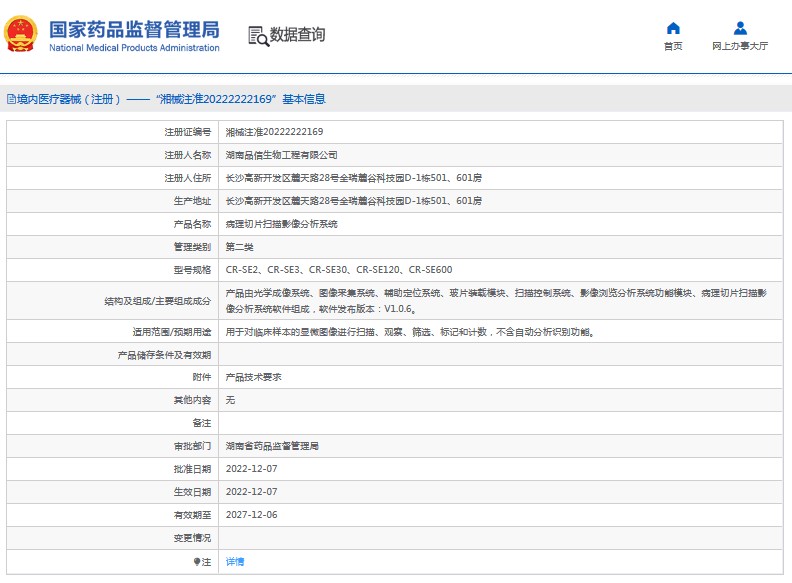This screenshot has width=792, height=583.
Task: Click 第二类 management category value
Action: (239, 247)
